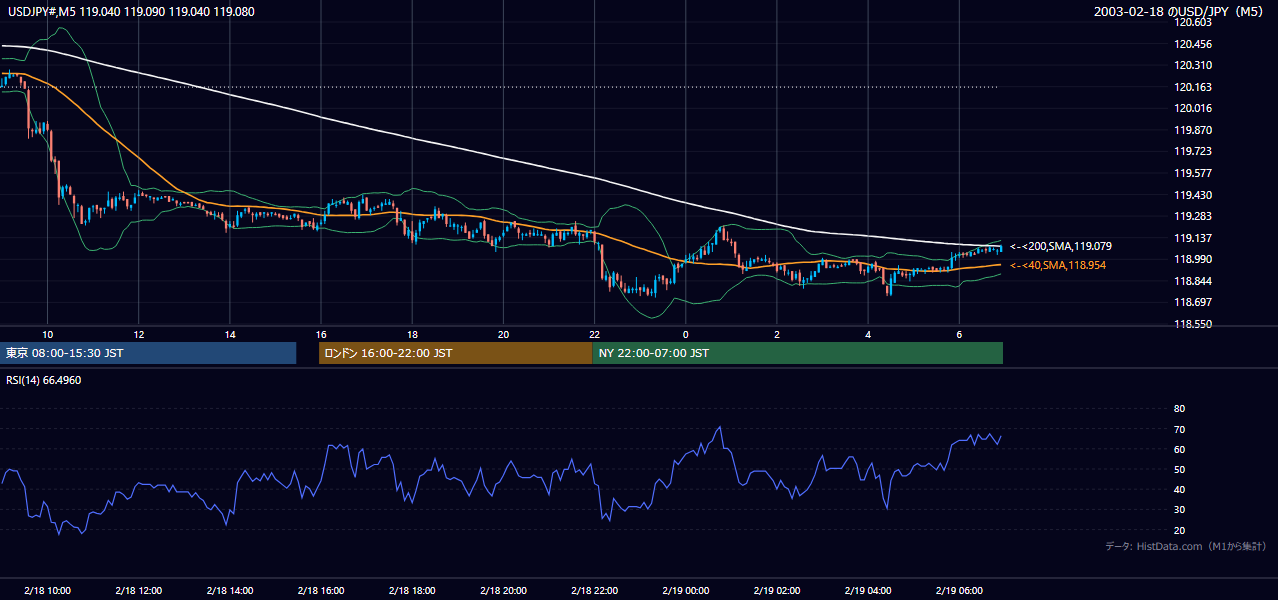1278x600 pixels.
Task: Click RSI scale value 40
Action: coord(1179,489)
